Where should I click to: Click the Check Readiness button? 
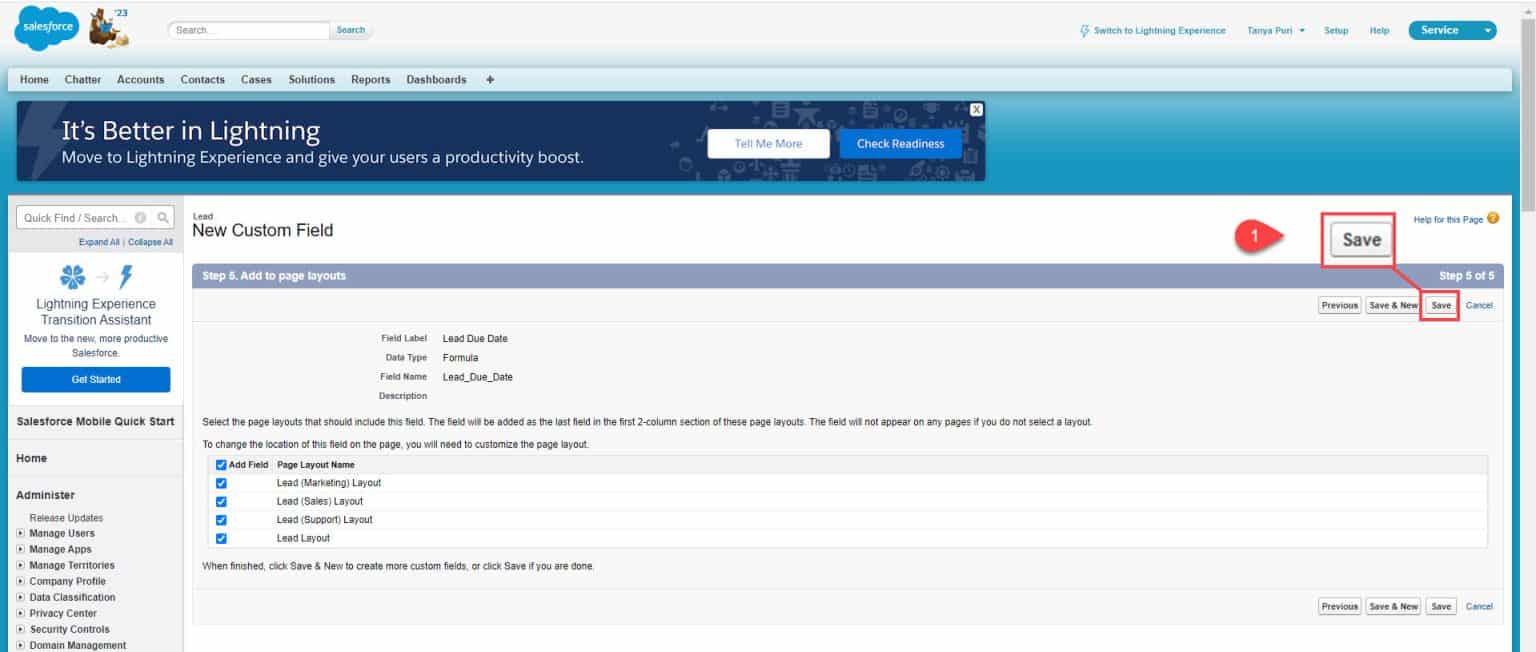click(900, 144)
